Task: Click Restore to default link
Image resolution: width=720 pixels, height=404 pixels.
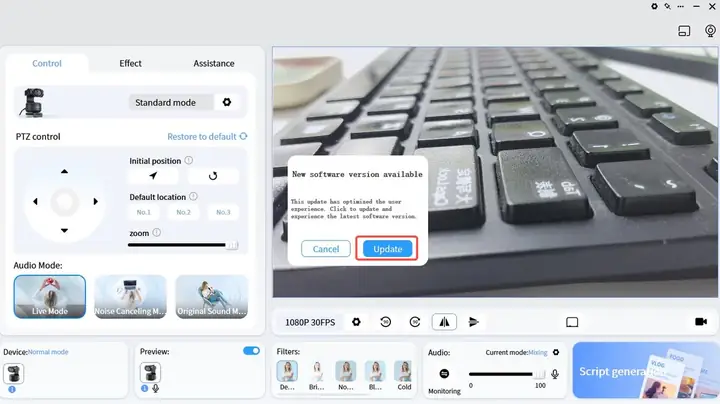Action: coord(207,137)
